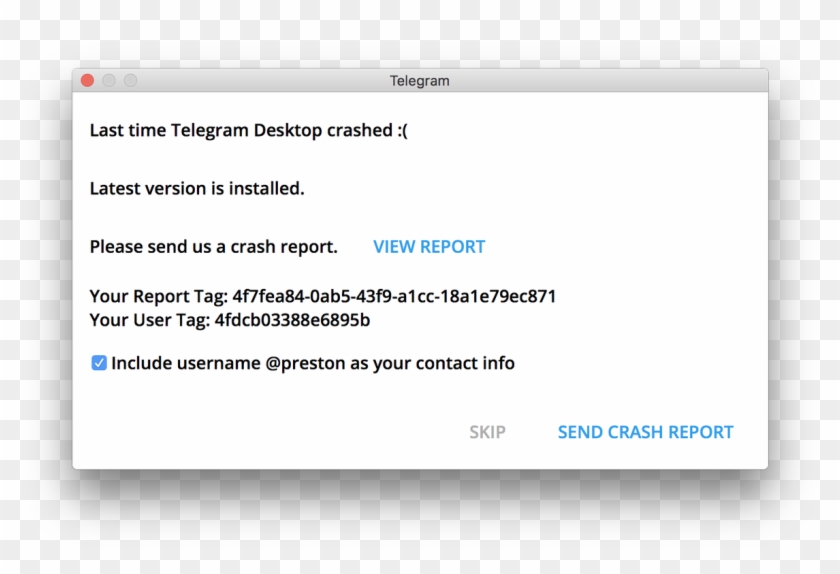Click the "Please send us a crash report." text
Screen dimensions: 840x574
(x=214, y=247)
